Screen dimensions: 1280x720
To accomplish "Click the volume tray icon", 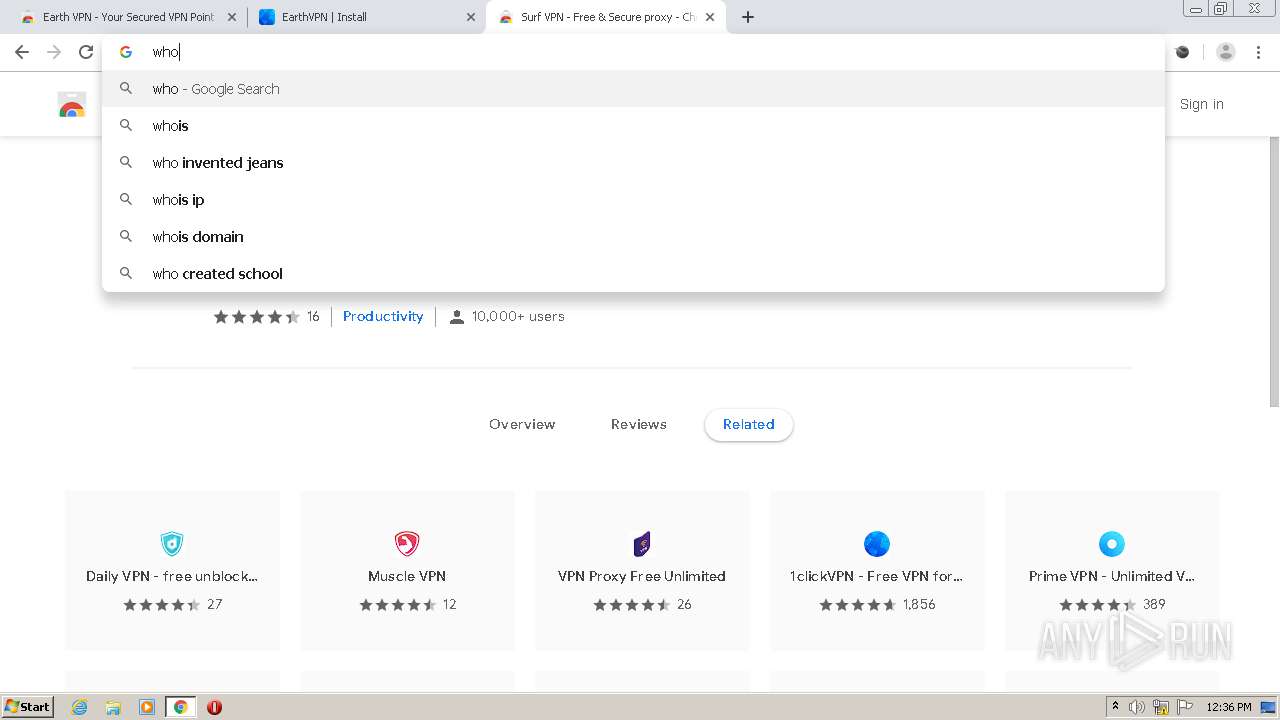I will coord(1137,707).
